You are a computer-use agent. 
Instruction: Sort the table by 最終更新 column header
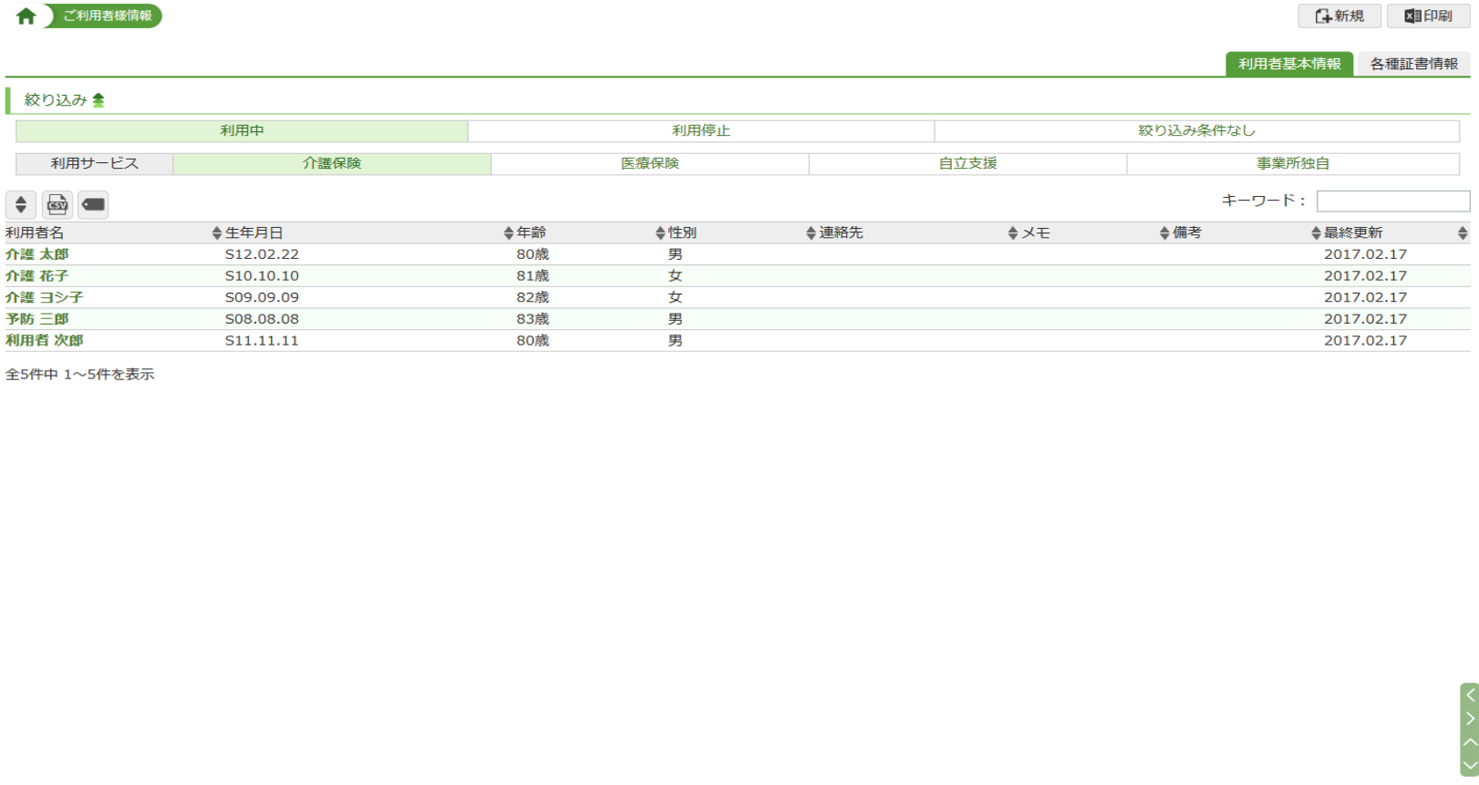click(1353, 233)
